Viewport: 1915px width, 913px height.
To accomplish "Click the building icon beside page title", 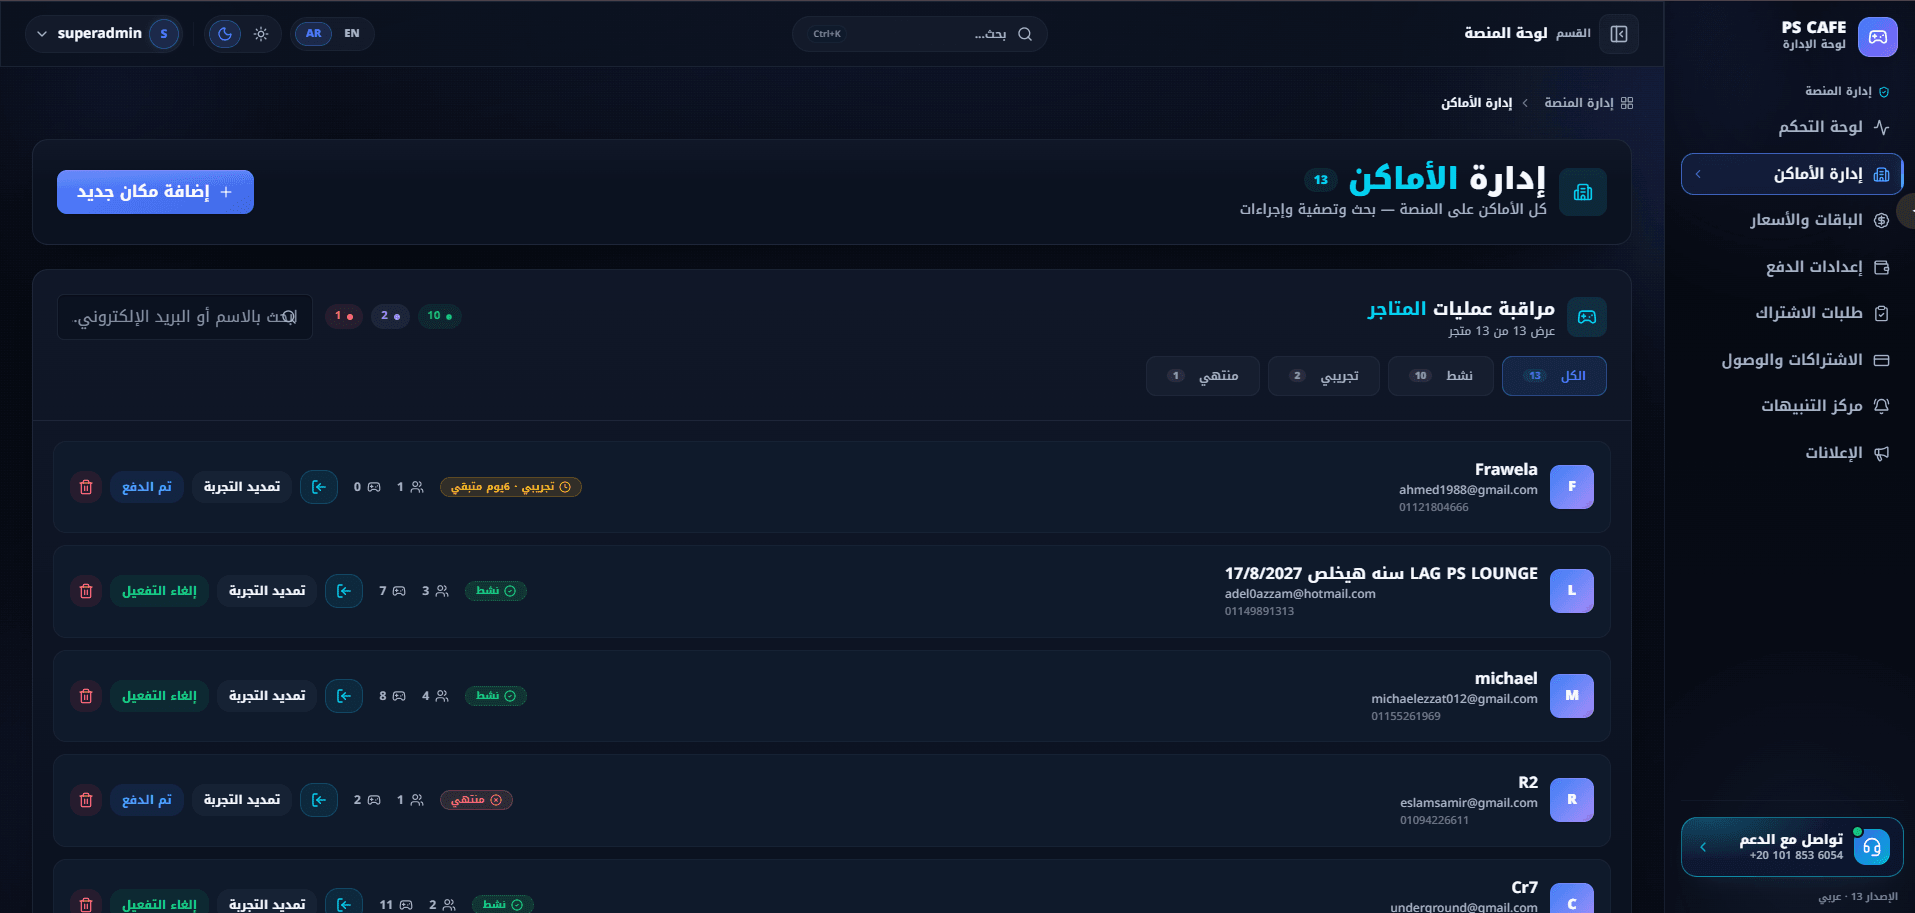I will click(x=1583, y=192).
